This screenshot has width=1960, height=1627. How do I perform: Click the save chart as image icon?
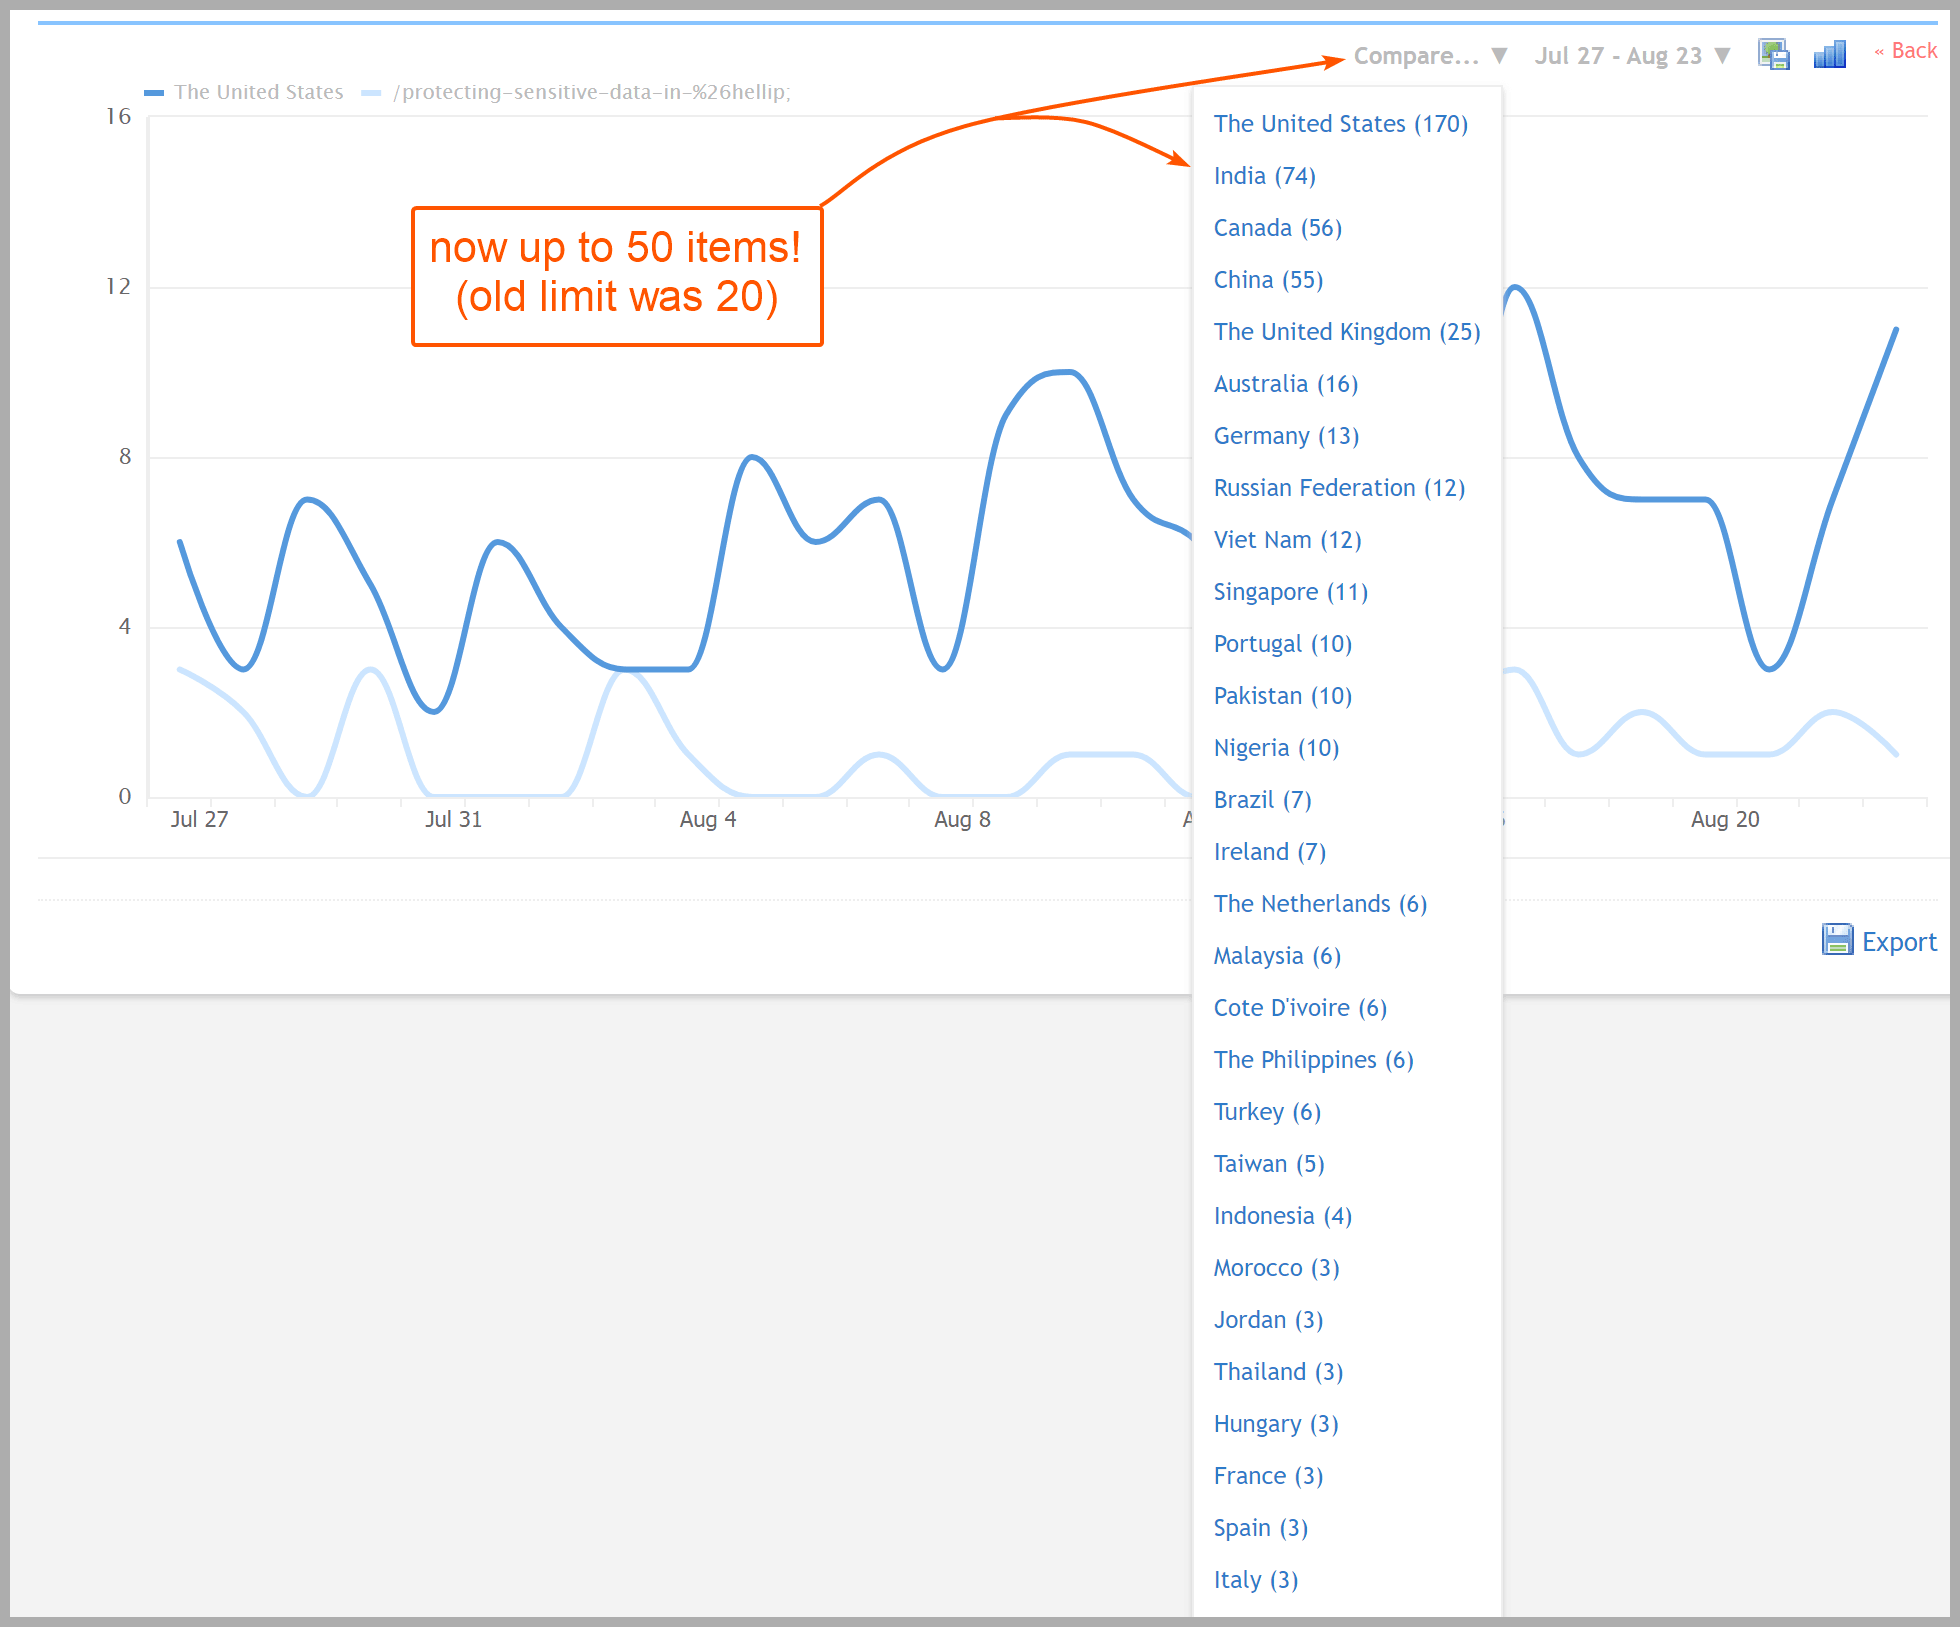pos(1773,54)
